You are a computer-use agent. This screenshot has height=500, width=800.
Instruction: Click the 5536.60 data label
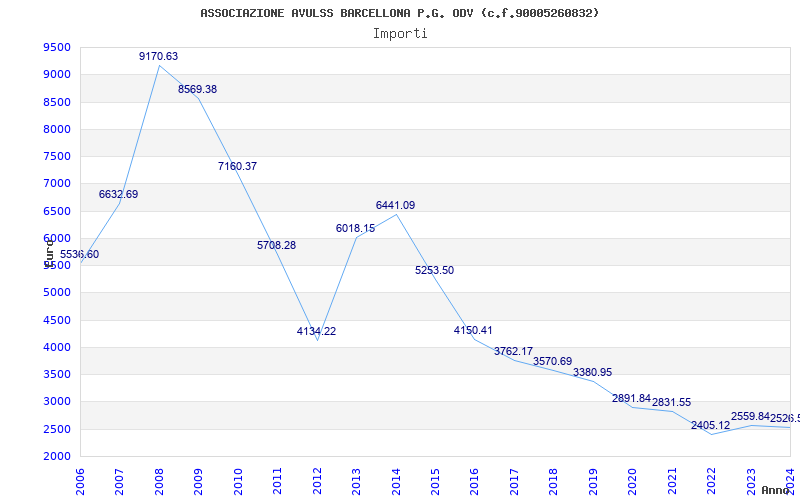pos(80,255)
